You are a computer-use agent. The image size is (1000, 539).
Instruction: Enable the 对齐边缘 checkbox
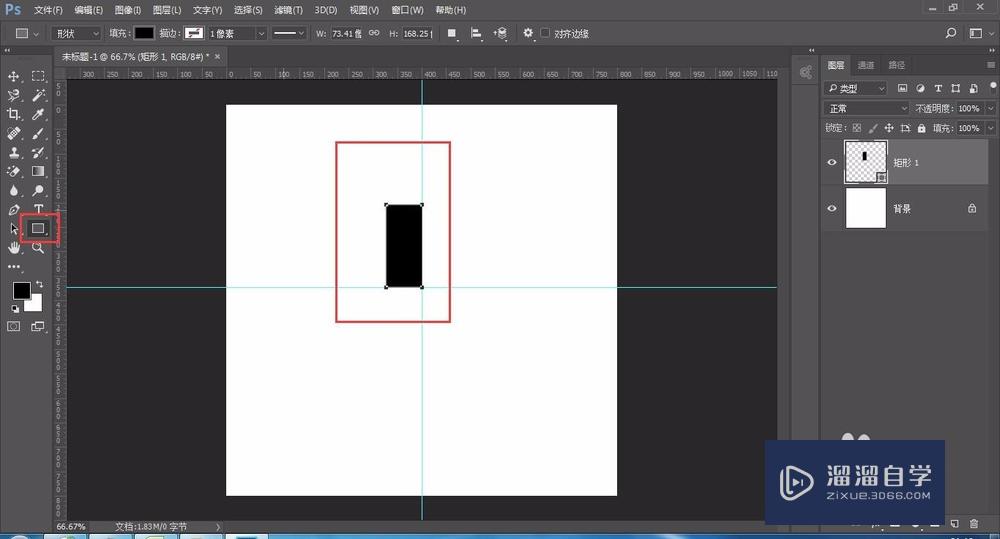545,33
